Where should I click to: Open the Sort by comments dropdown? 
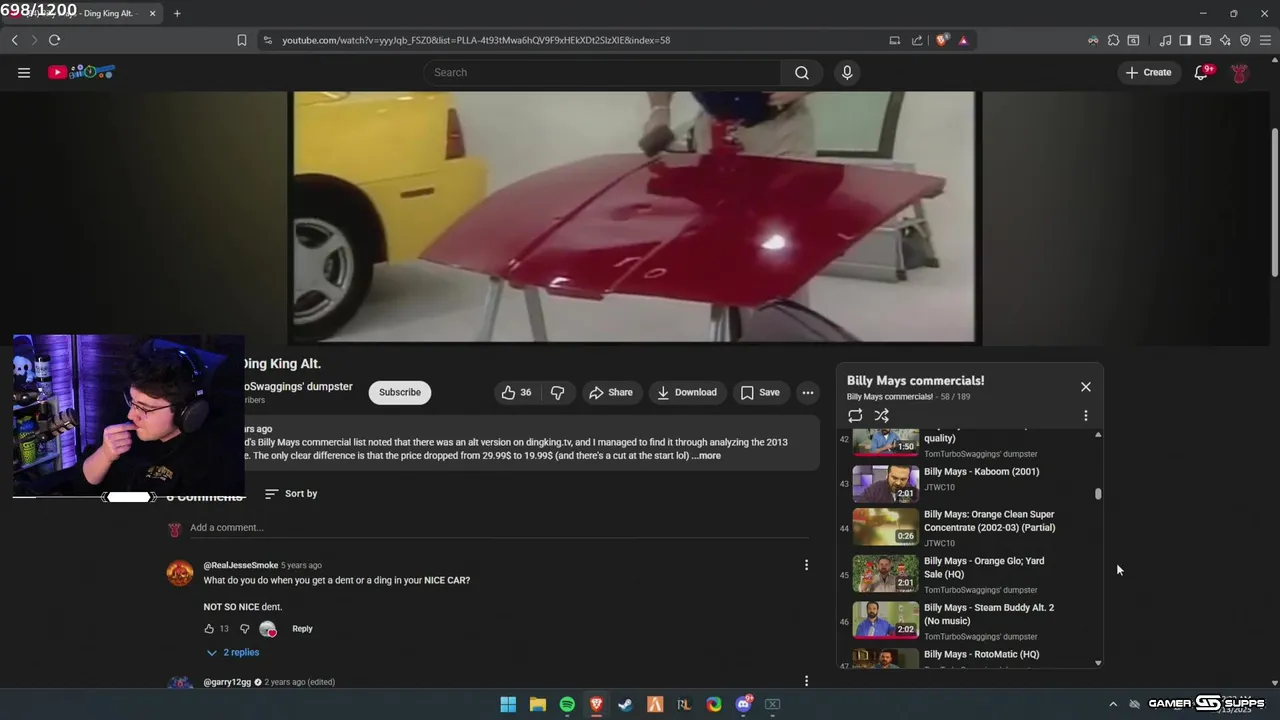tap(291, 493)
